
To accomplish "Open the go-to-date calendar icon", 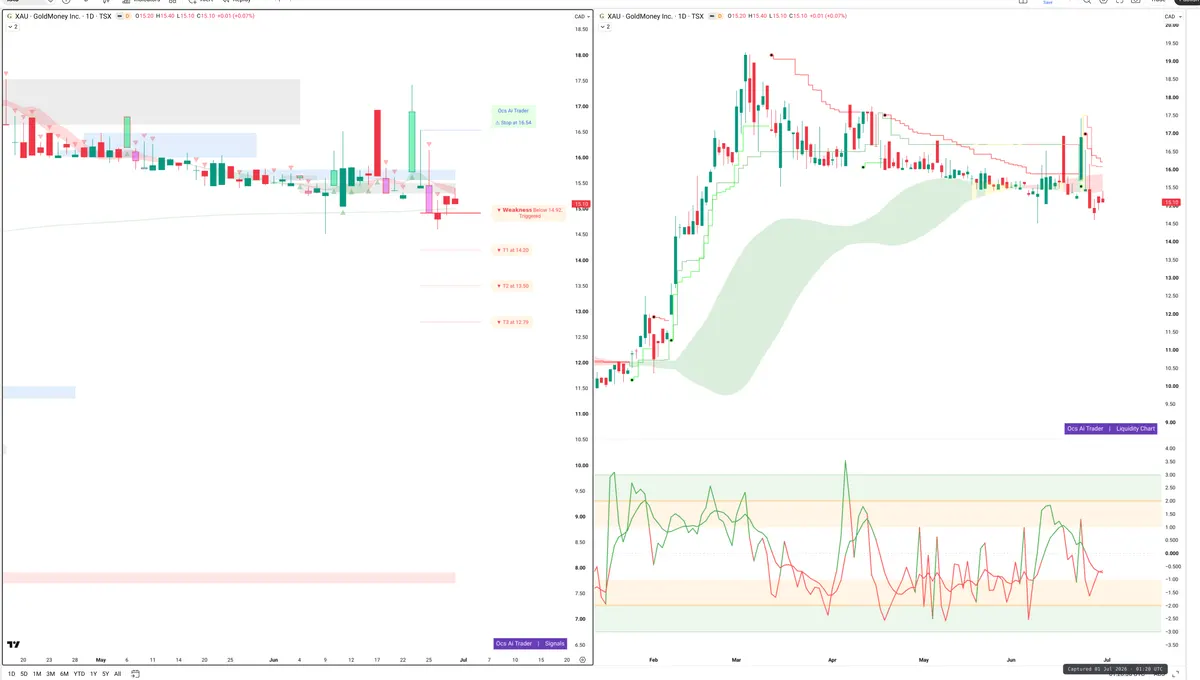I will tap(135, 674).
